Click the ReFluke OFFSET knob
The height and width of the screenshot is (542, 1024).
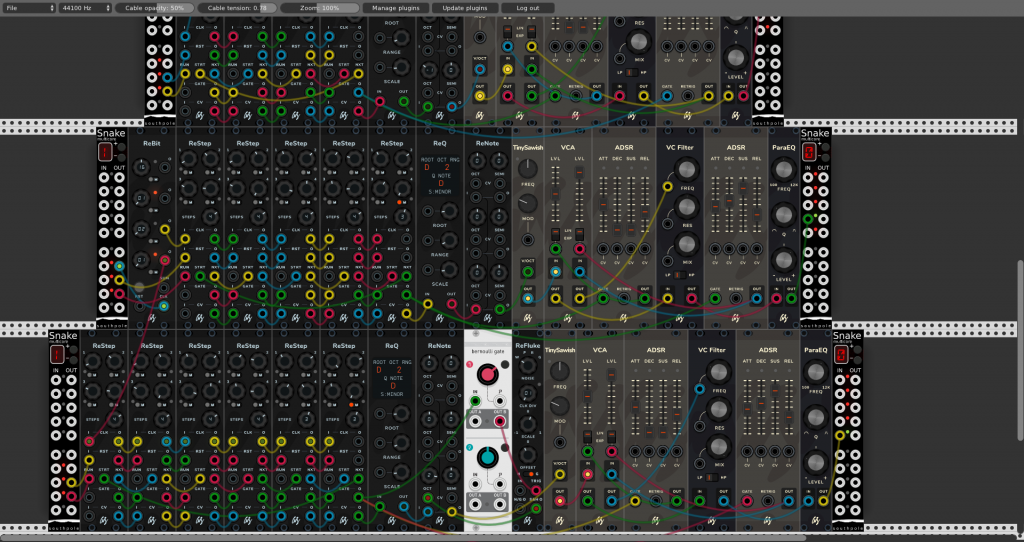pos(528,454)
